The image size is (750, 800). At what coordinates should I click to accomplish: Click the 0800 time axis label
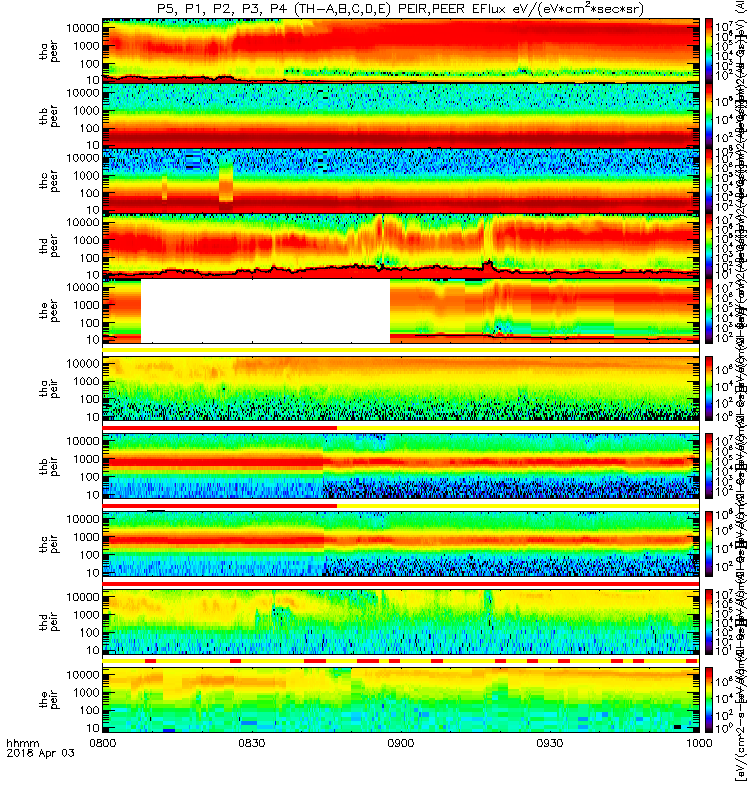coord(103,743)
